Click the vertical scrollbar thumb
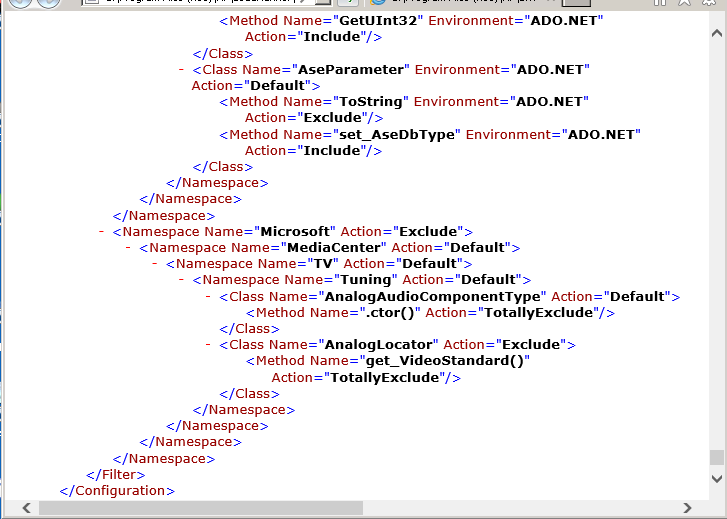Viewport: 727px width, 519px height. click(x=716, y=457)
